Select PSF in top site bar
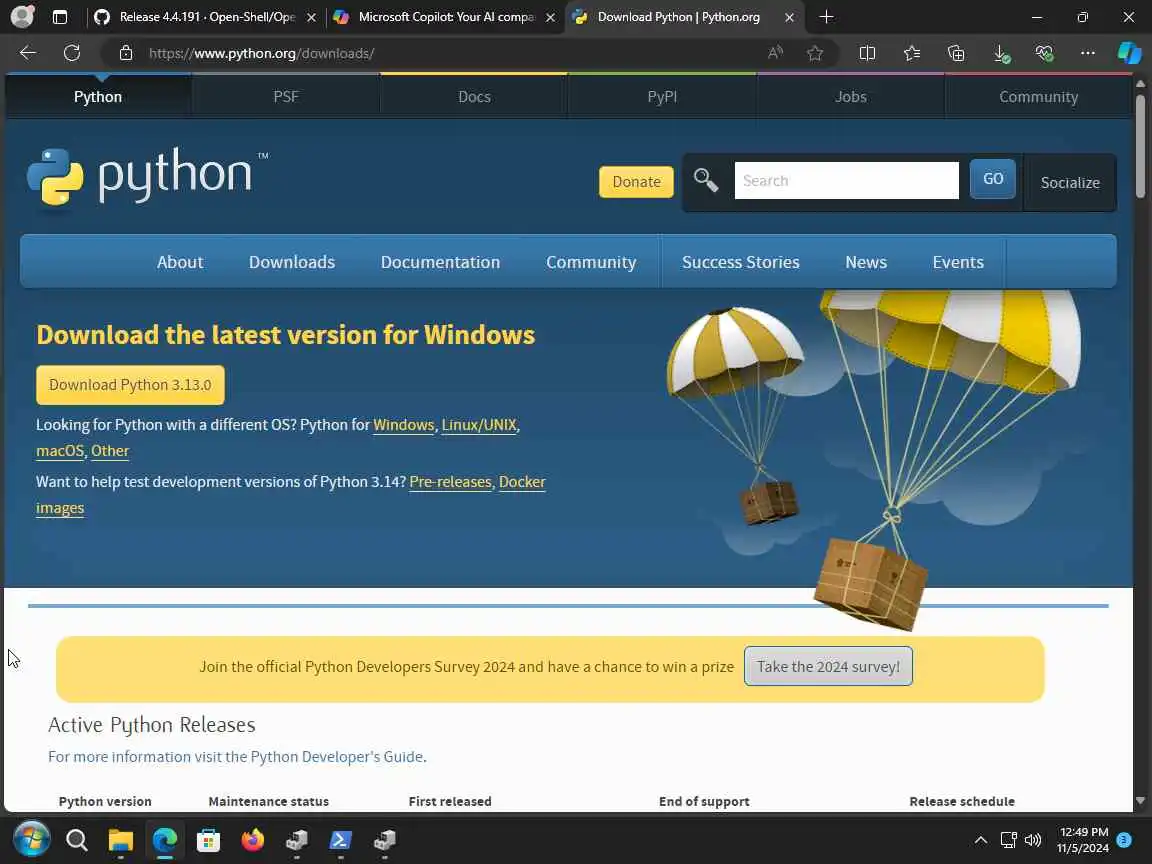 tap(286, 96)
